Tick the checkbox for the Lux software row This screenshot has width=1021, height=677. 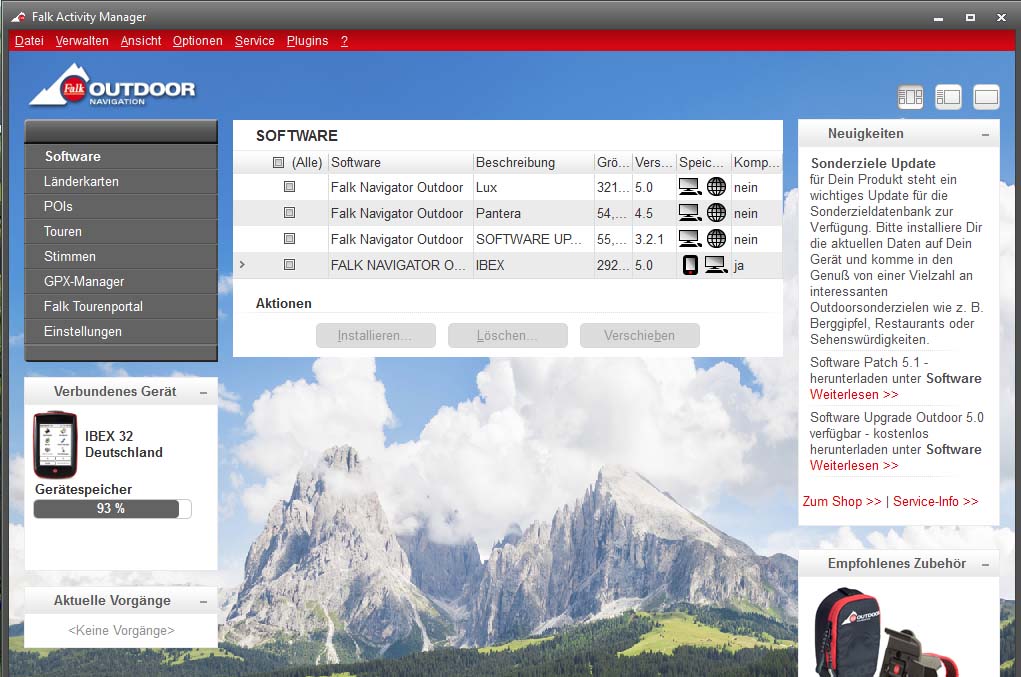tap(289, 187)
